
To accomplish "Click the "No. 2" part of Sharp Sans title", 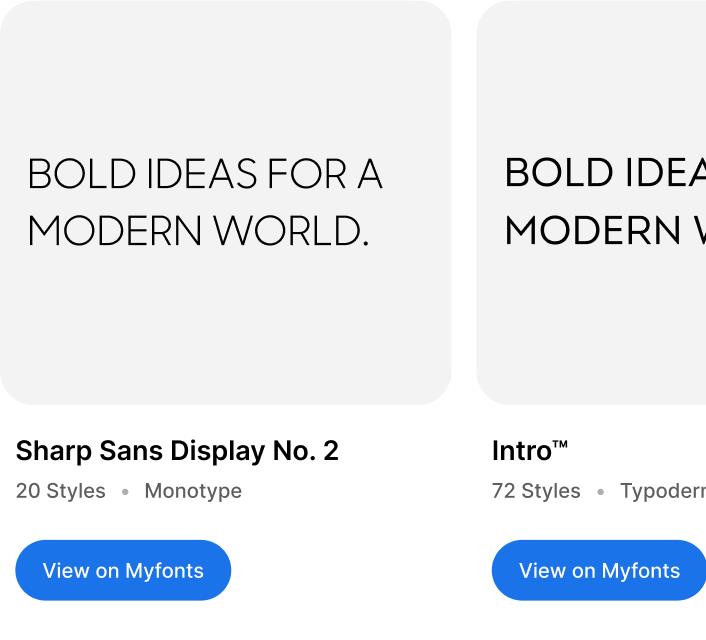I will [305, 451].
